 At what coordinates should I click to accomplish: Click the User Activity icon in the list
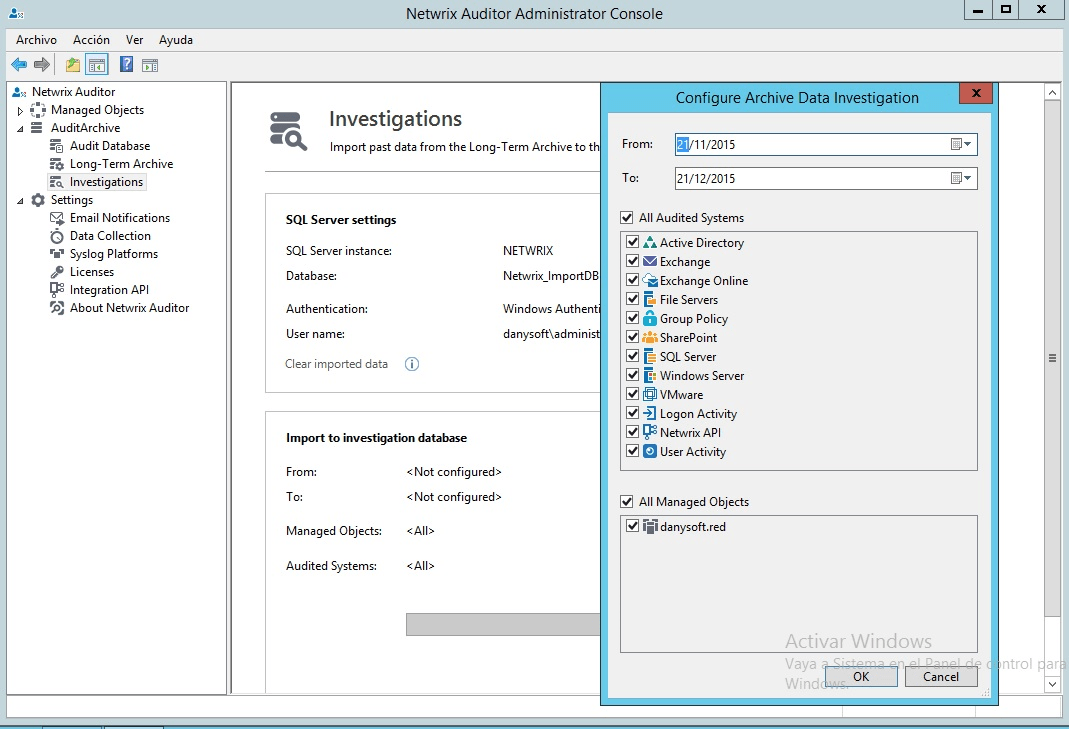point(650,451)
